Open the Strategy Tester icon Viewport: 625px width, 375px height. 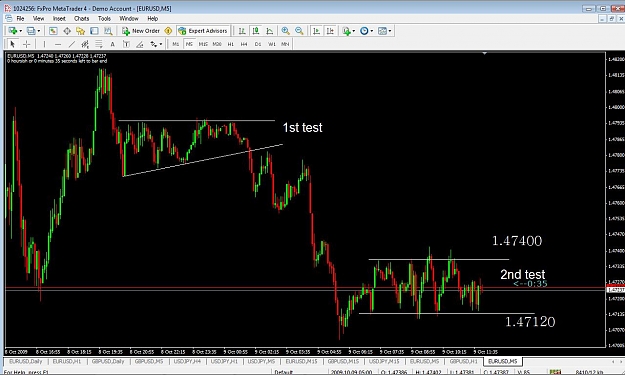[108, 31]
